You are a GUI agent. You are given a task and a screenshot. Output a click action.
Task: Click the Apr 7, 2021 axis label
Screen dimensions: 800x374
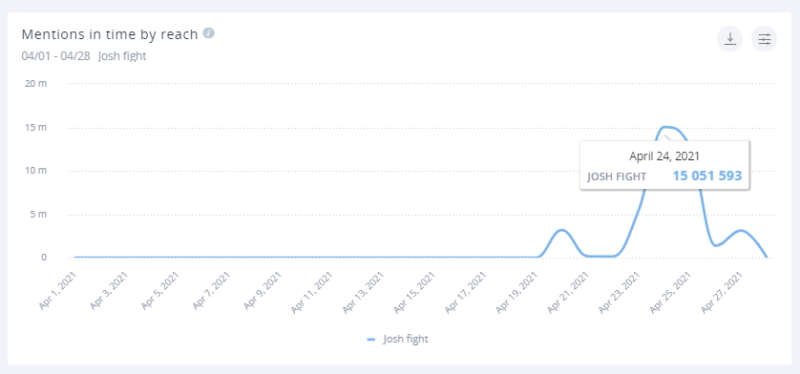pos(213,291)
